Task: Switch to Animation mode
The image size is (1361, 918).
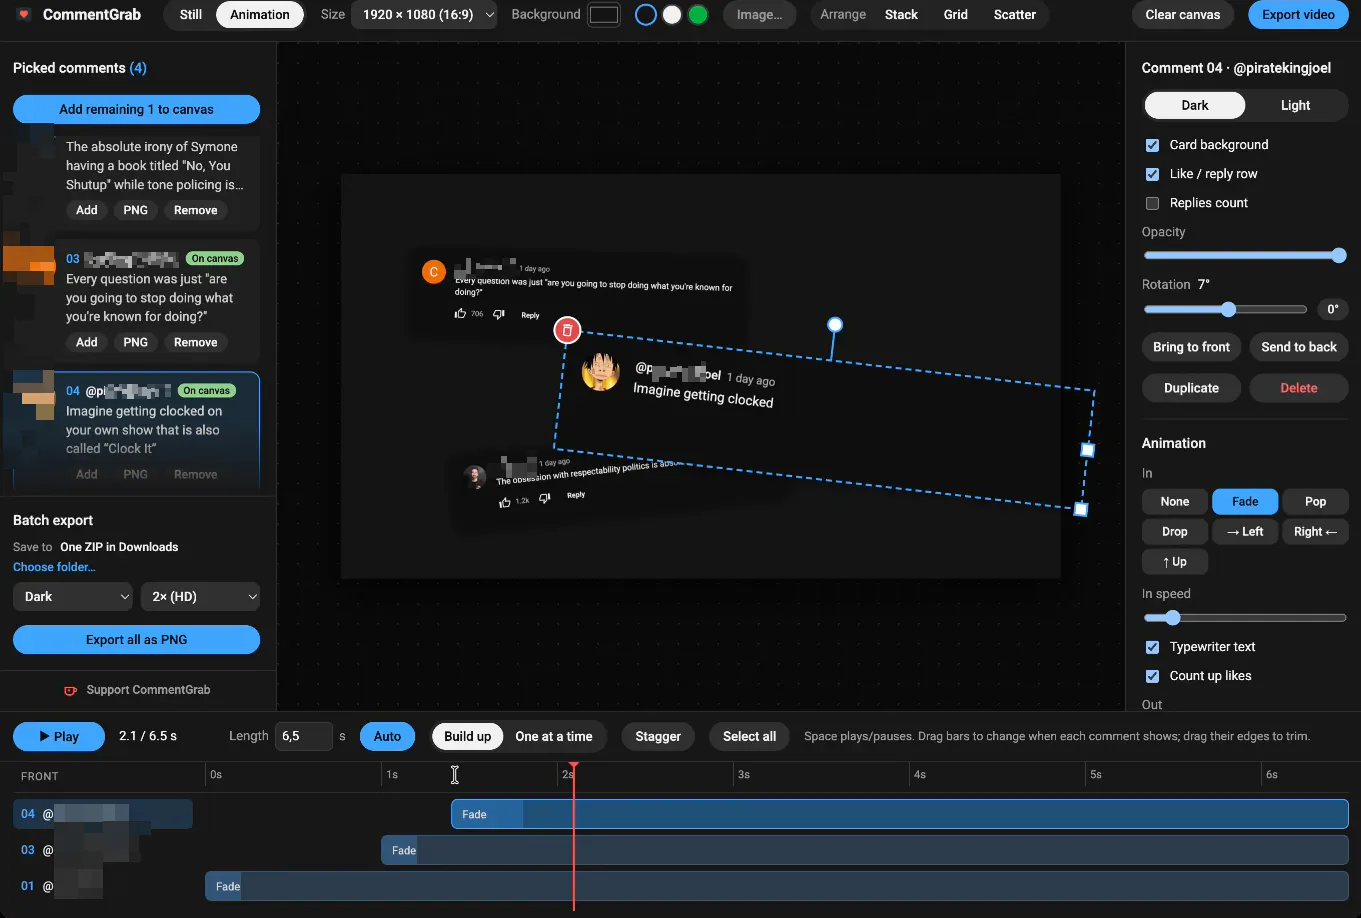Action: pyautogui.click(x=260, y=15)
